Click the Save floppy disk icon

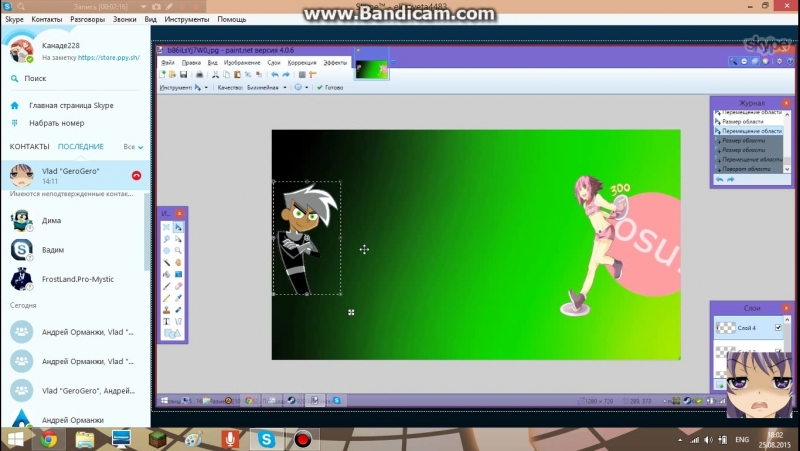click(183, 74)
